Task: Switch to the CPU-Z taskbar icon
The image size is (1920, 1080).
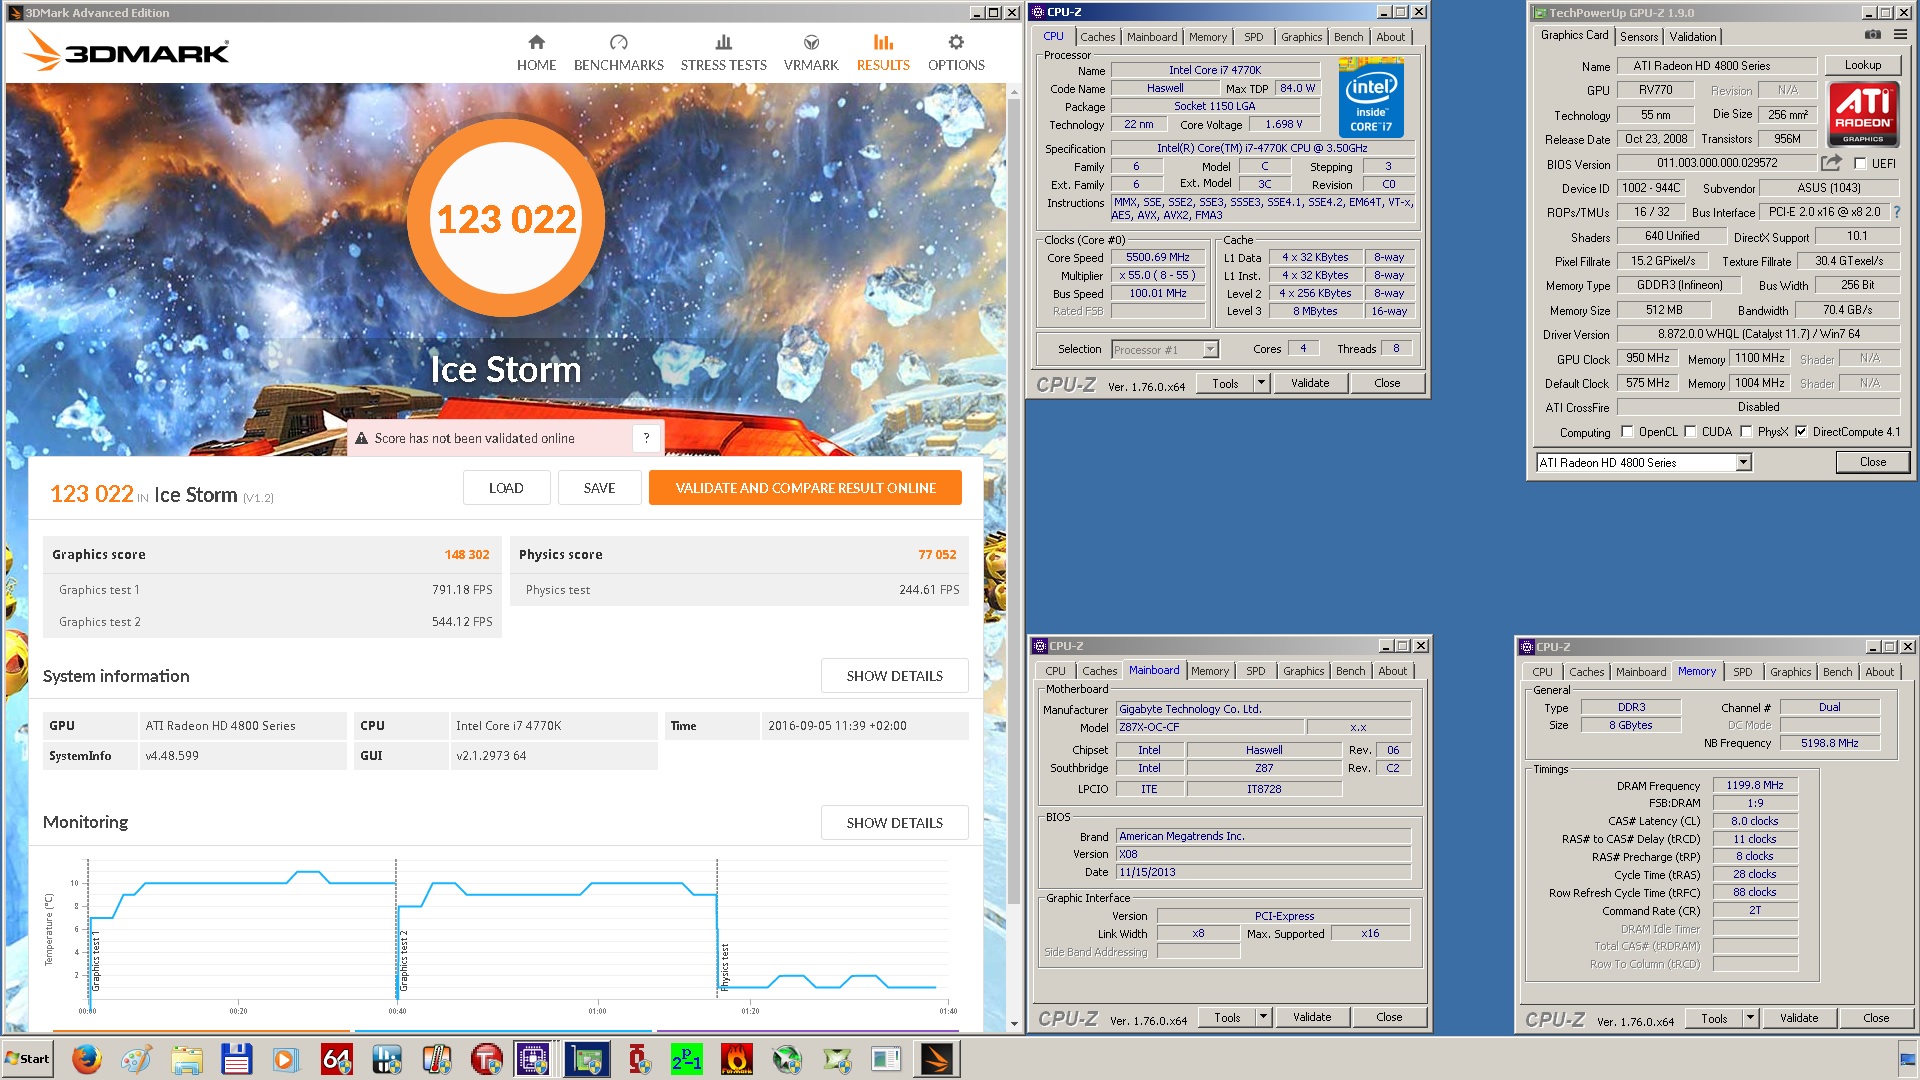Action: coord(536,1059)
